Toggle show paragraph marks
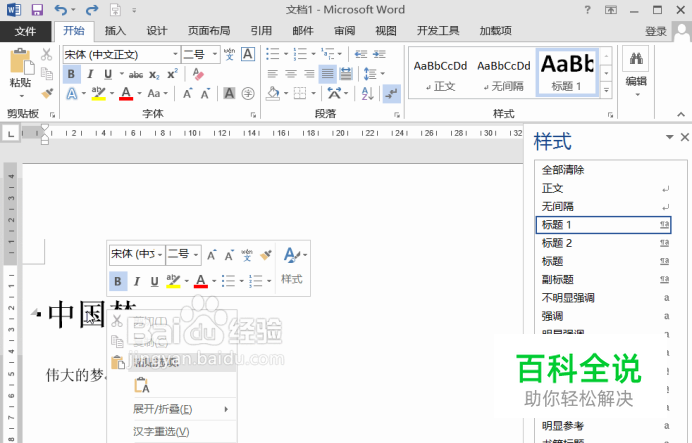Screen dimensions: 692x443 (391, 94)
